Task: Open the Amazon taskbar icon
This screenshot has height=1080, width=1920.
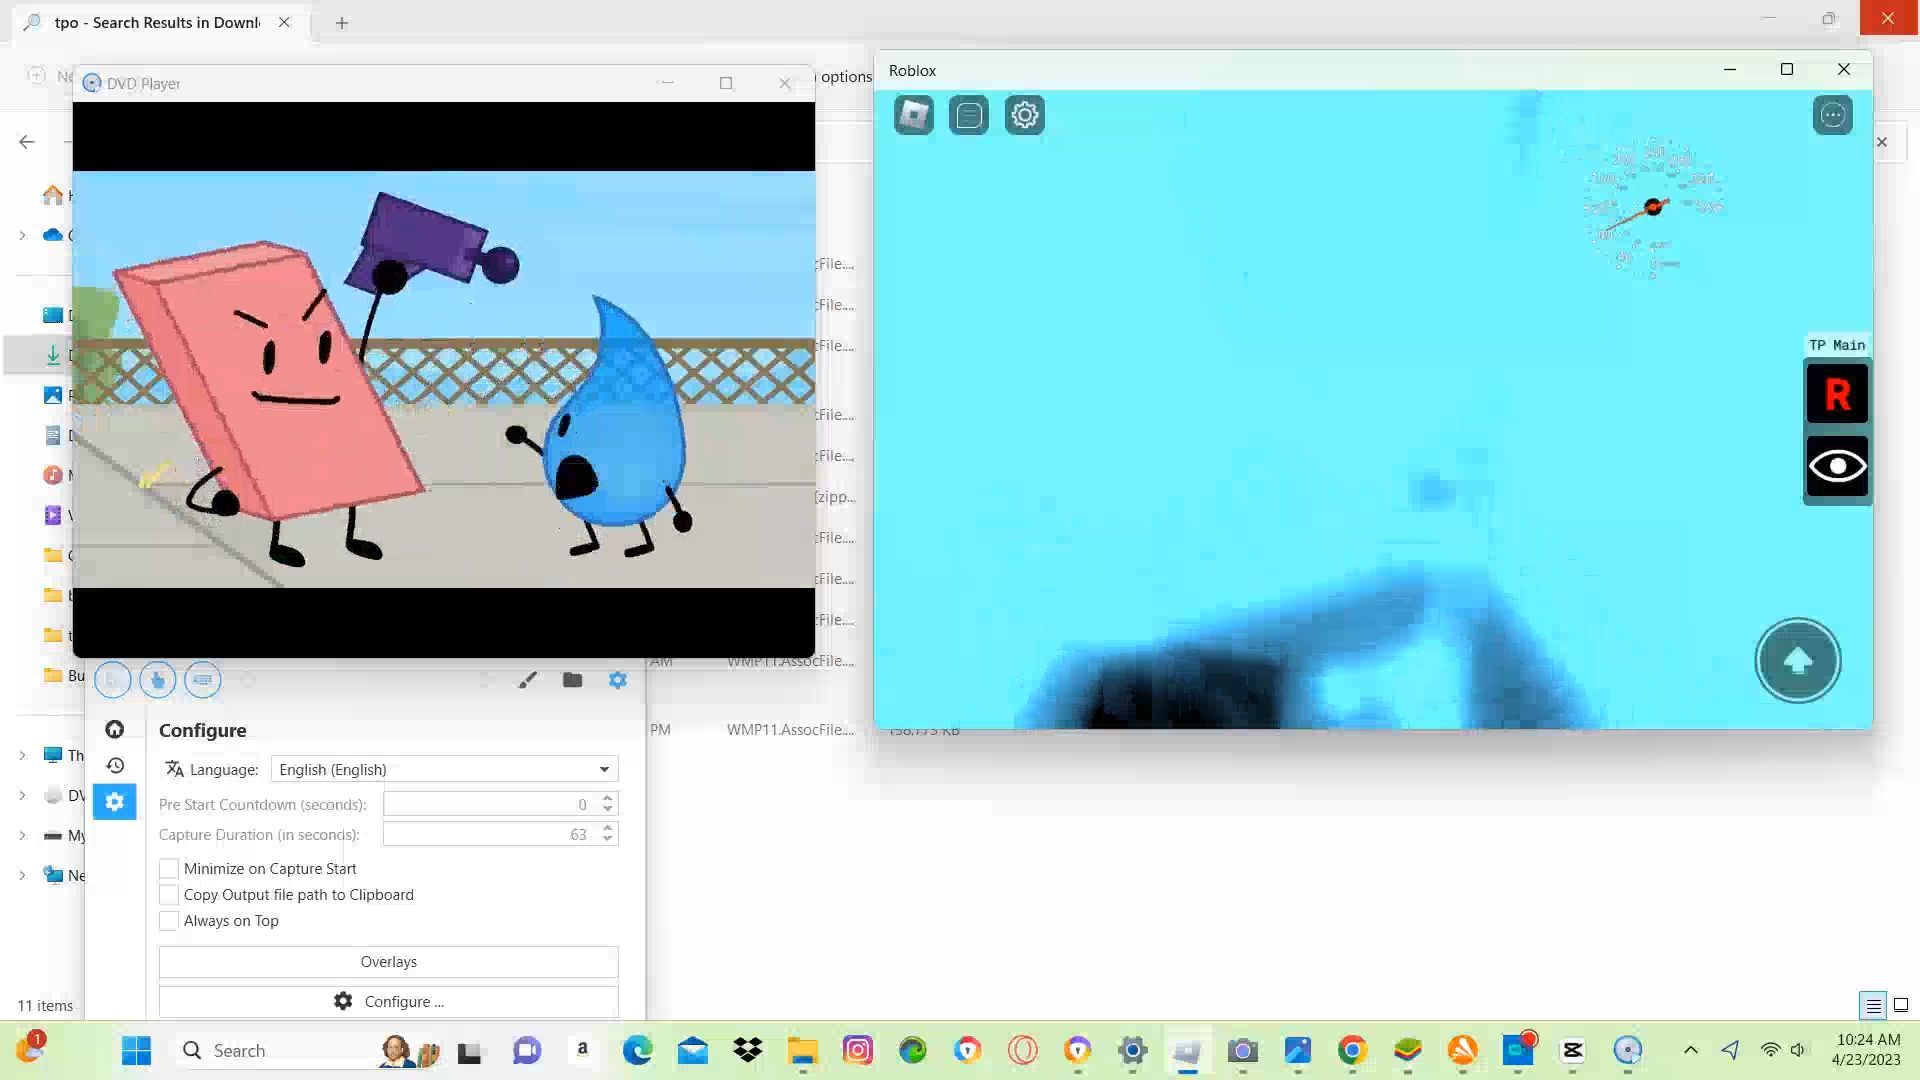Action: [x=582, y=1050]
